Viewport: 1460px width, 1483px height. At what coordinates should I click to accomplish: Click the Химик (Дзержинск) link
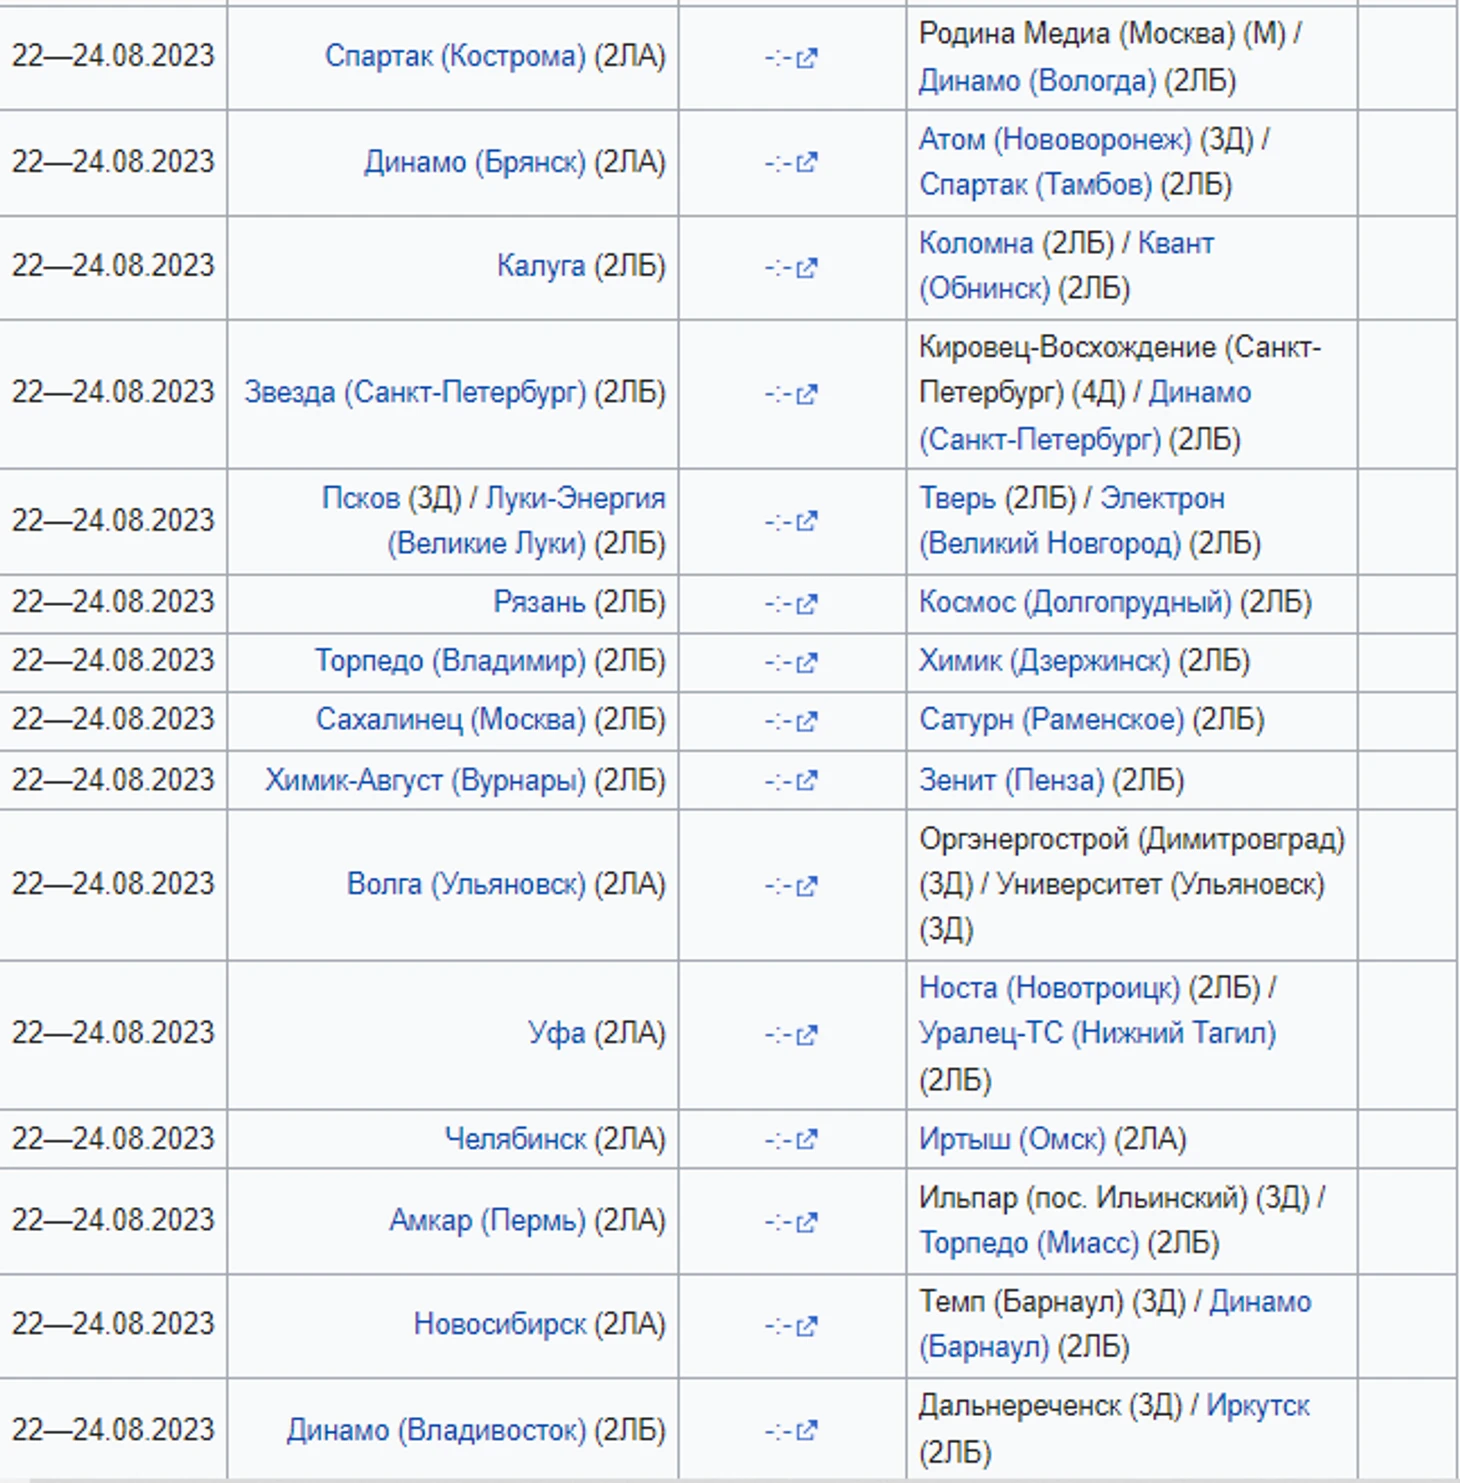(1043, 661)
